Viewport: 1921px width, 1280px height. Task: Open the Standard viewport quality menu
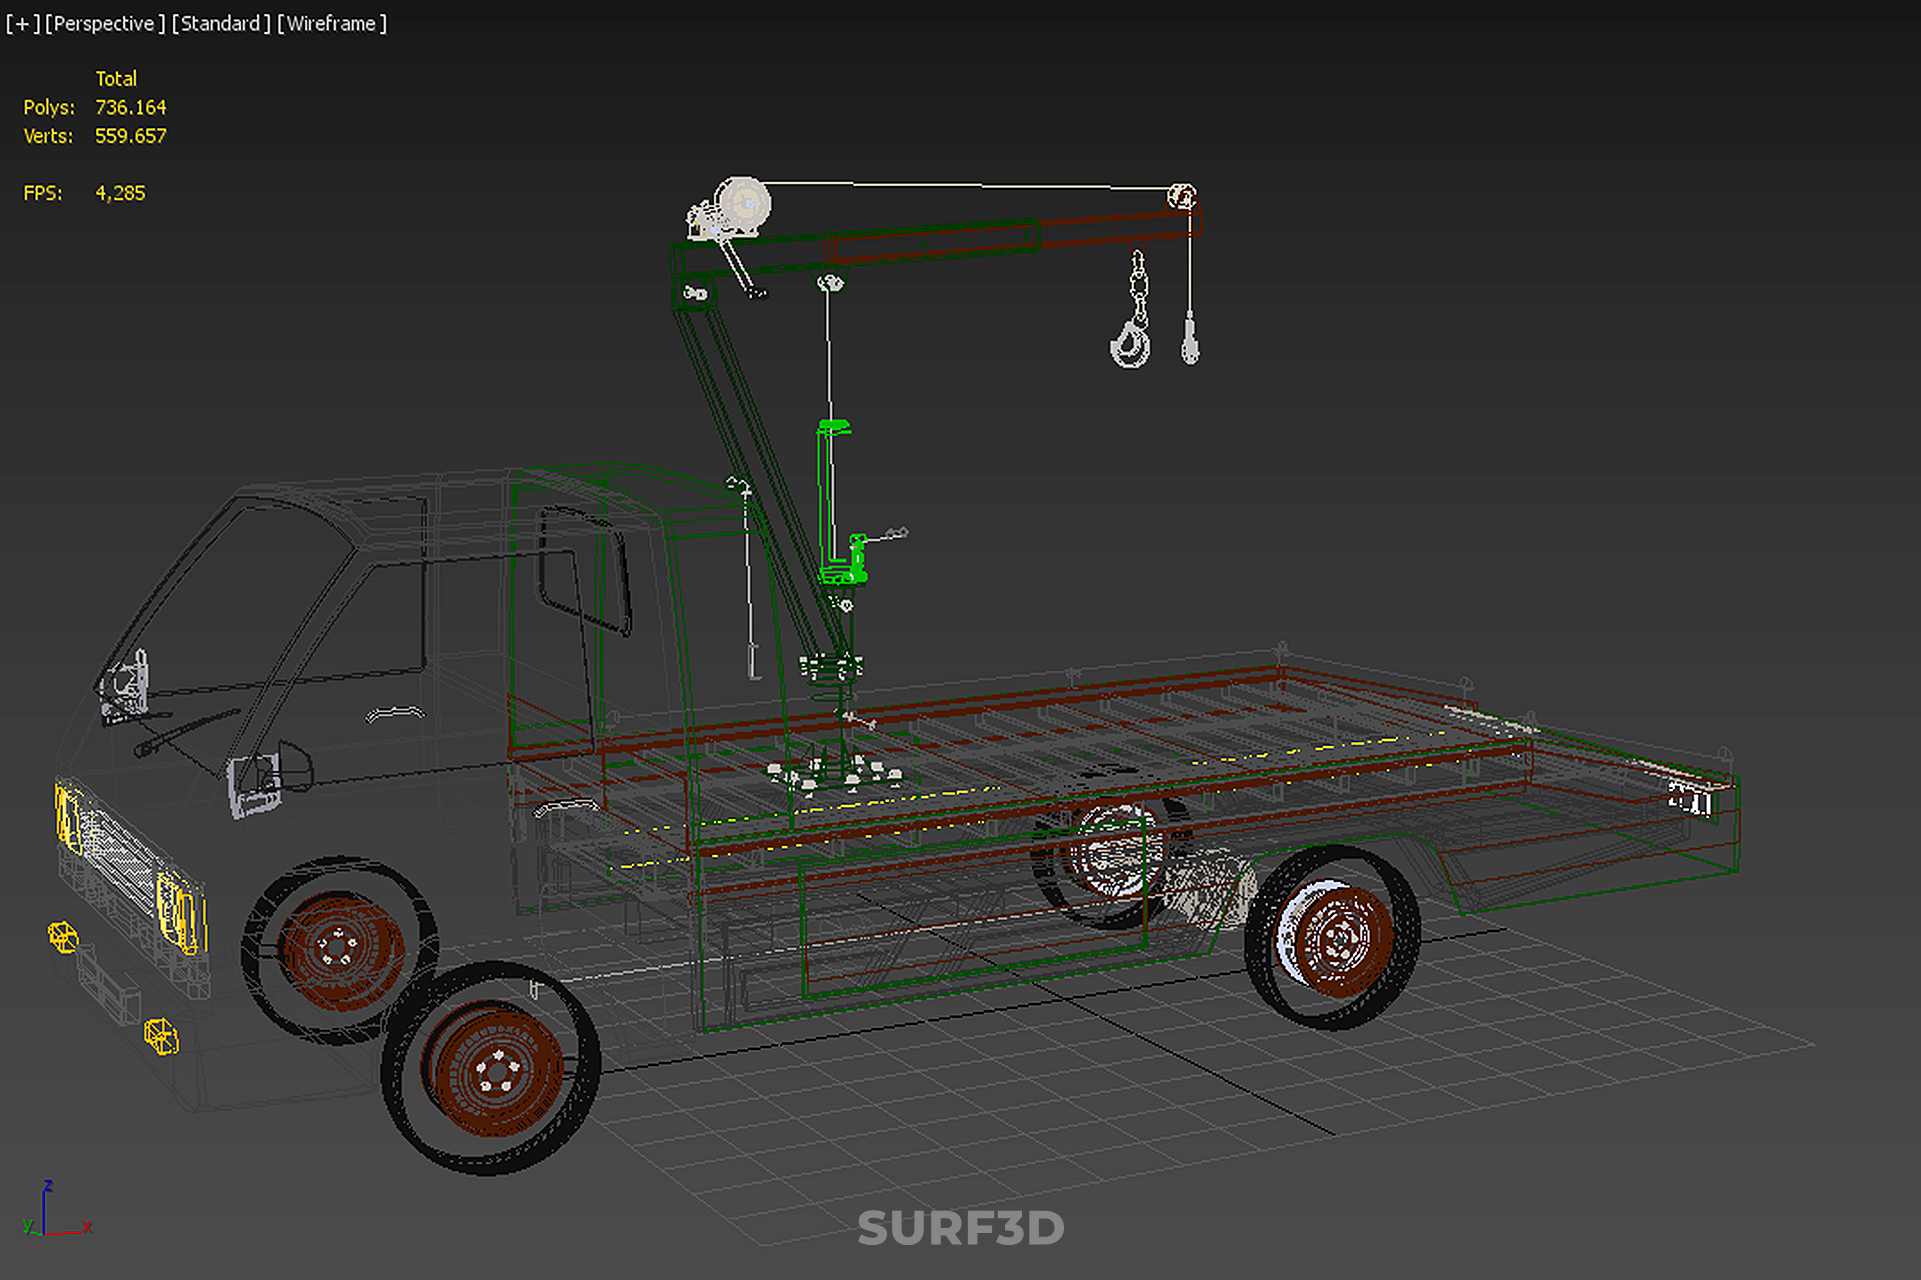coord(220,23)
